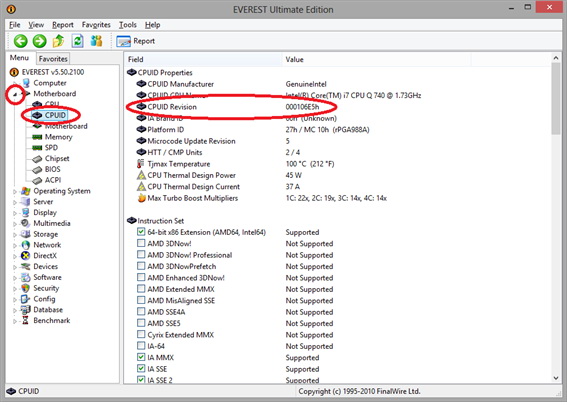Select the Config item in the tree
Viewport: 567px width, 406px height.
44,299
